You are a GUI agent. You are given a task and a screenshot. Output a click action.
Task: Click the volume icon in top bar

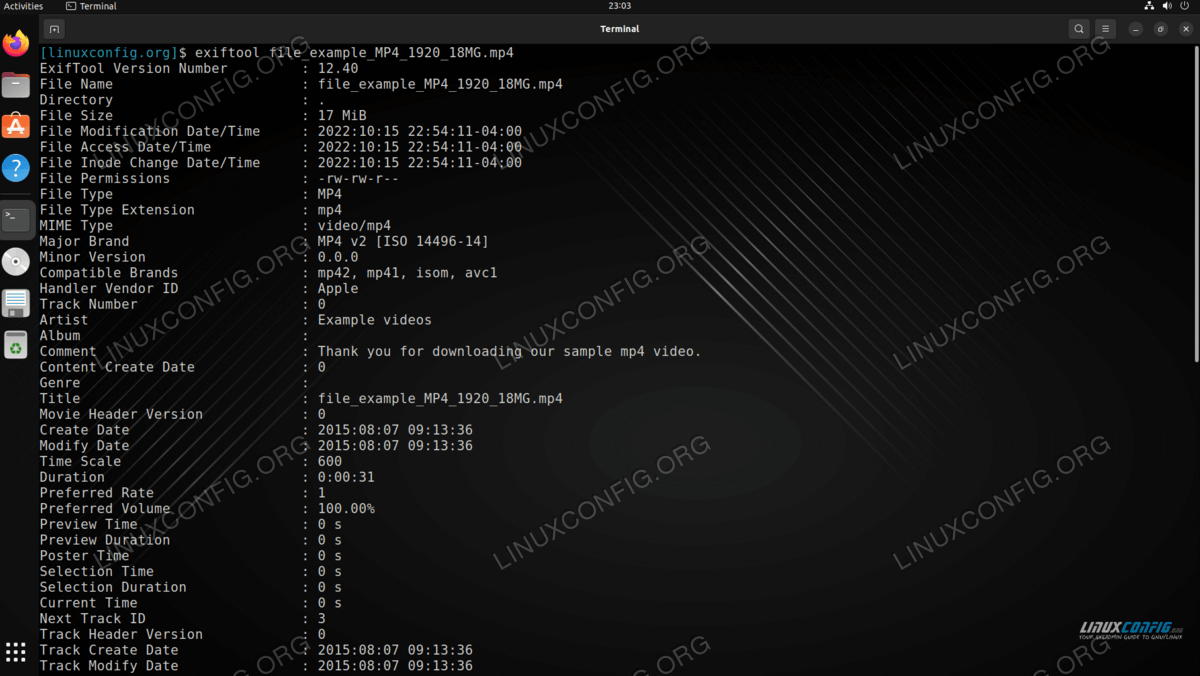click(x=1167, y=6)
